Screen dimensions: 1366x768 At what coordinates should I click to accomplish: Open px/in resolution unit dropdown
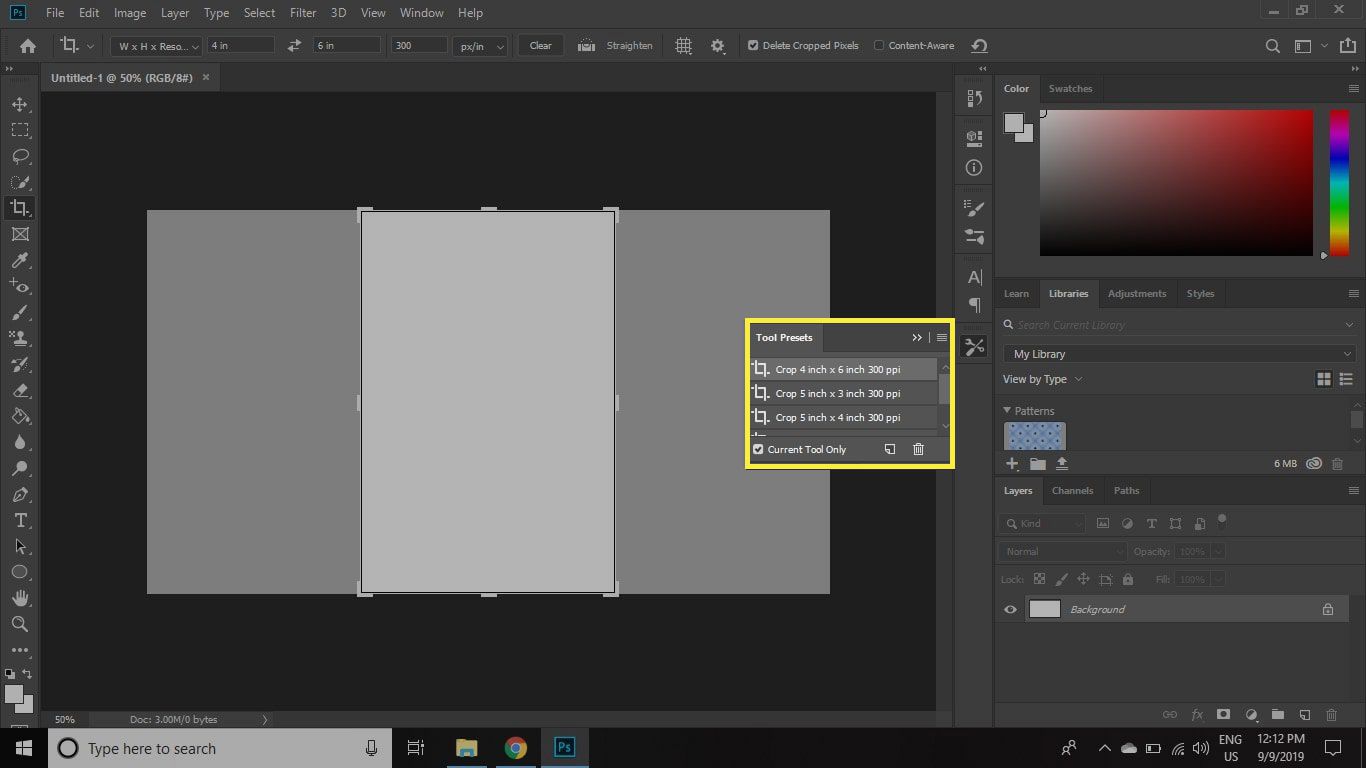480,46
